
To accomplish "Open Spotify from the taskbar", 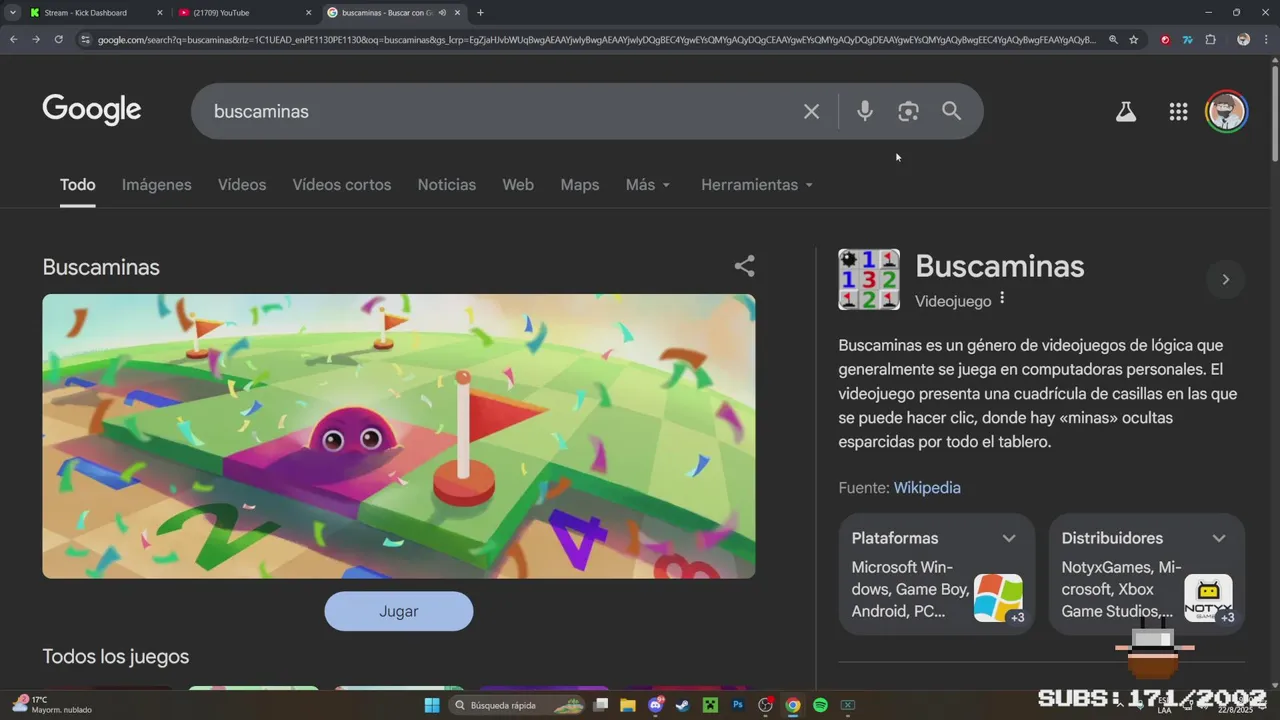I will pos(820,705).
